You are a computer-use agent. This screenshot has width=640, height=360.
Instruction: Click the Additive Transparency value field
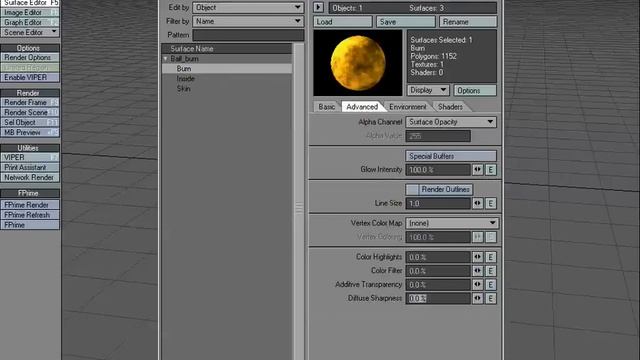(438, 284)
